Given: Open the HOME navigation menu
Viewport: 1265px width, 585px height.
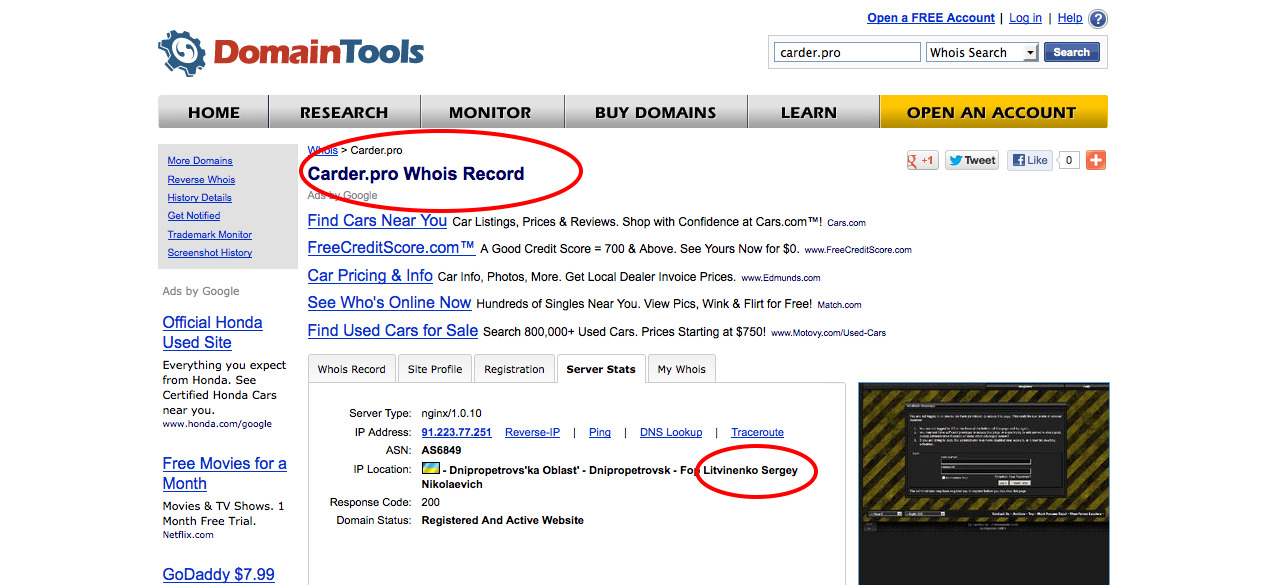Looking at the screenshot, I should point(213,112).
